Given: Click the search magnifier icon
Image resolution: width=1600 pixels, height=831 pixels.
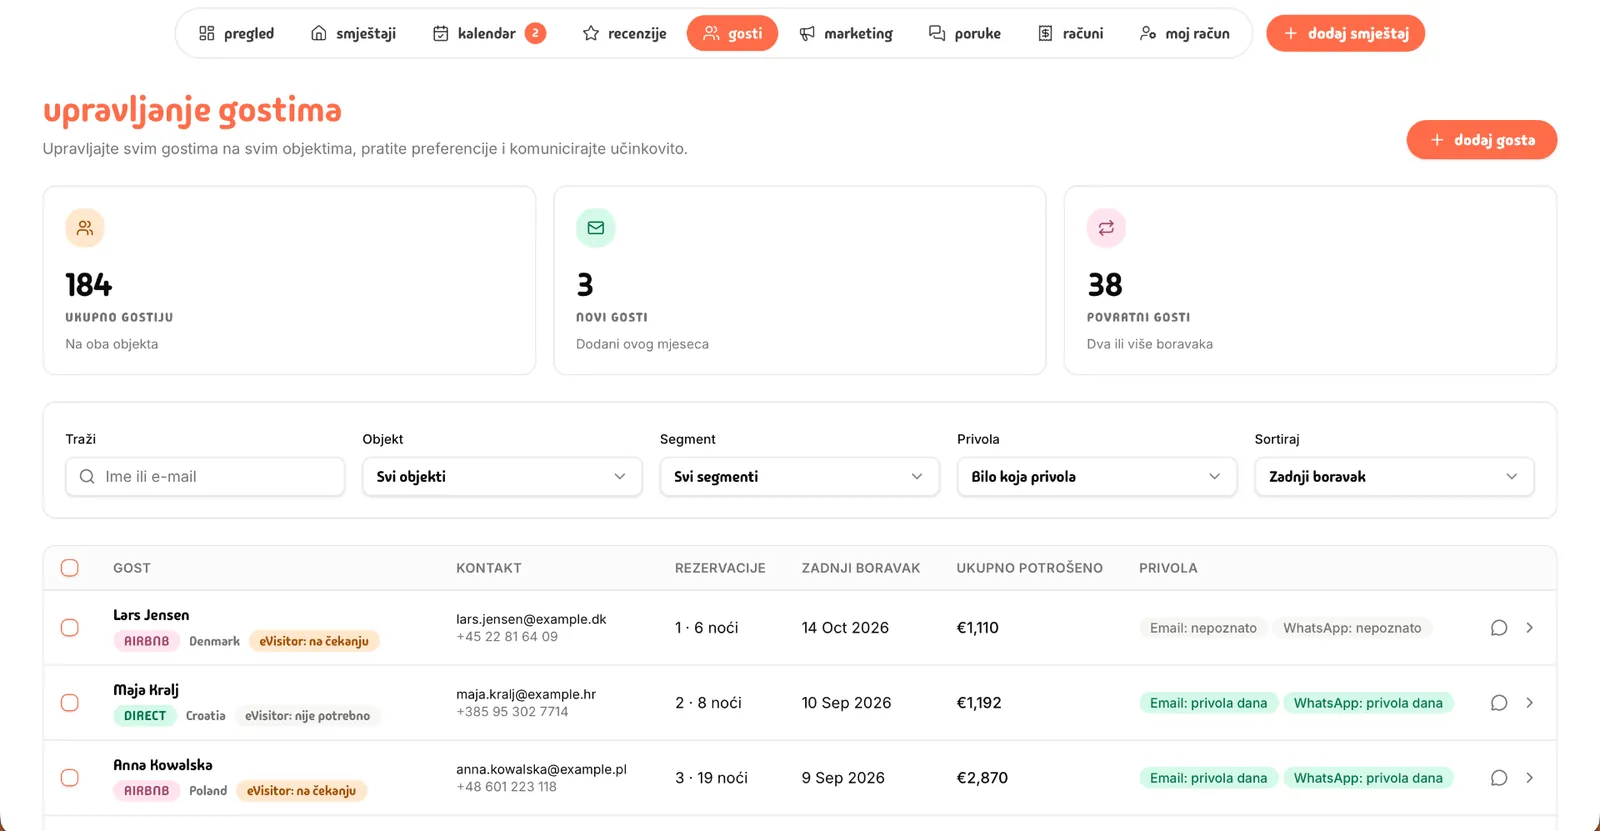Looking at the screenshot, I should click(x=87, y=477).
